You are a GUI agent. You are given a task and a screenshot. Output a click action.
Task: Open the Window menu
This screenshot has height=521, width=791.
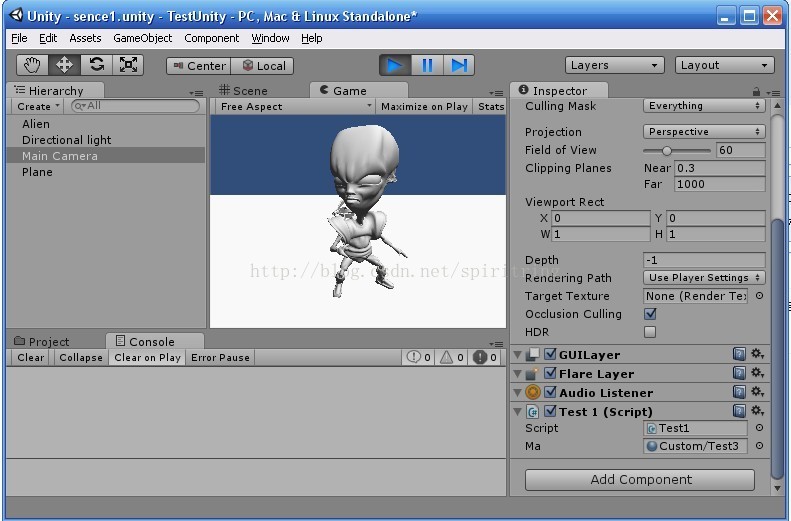point(270,38)
